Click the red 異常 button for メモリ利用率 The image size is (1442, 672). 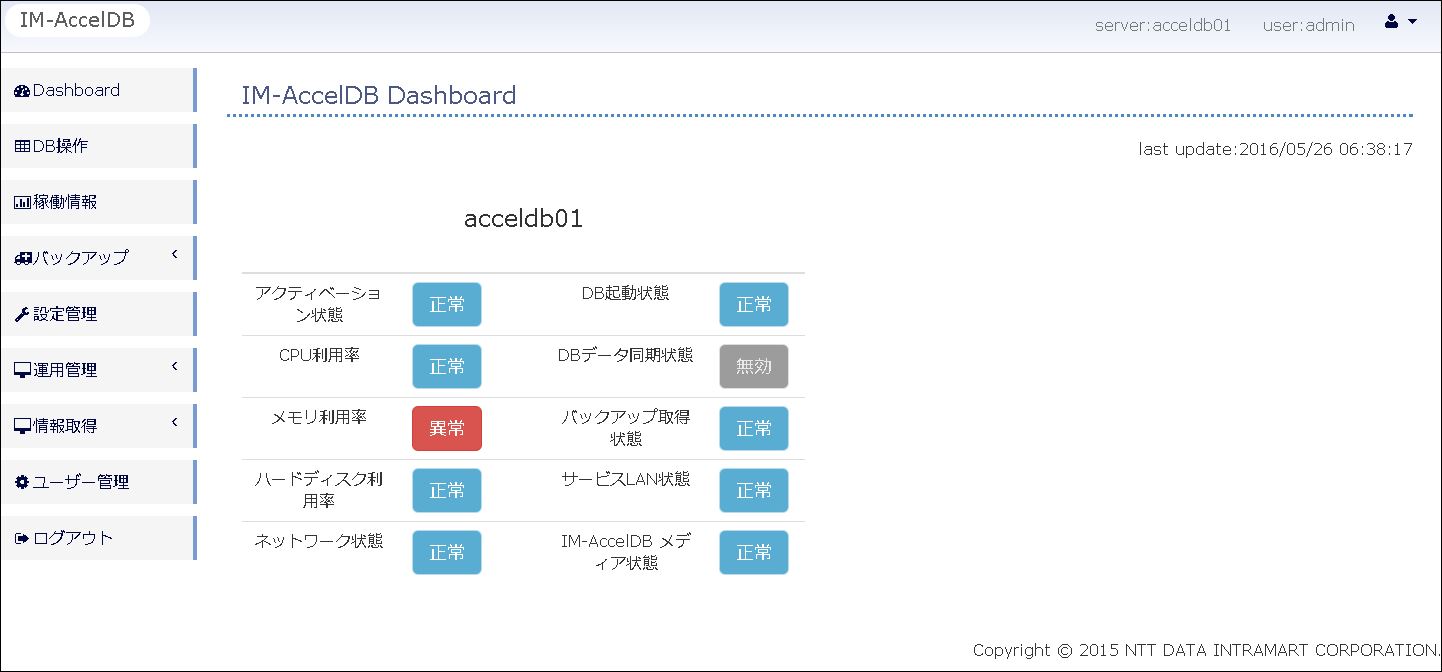click(x=447, y=429)
